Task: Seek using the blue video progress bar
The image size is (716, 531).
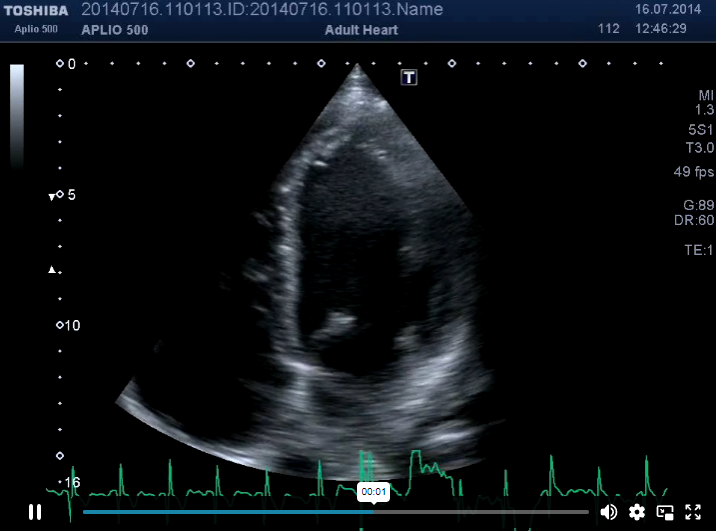Action: (336, 512)
